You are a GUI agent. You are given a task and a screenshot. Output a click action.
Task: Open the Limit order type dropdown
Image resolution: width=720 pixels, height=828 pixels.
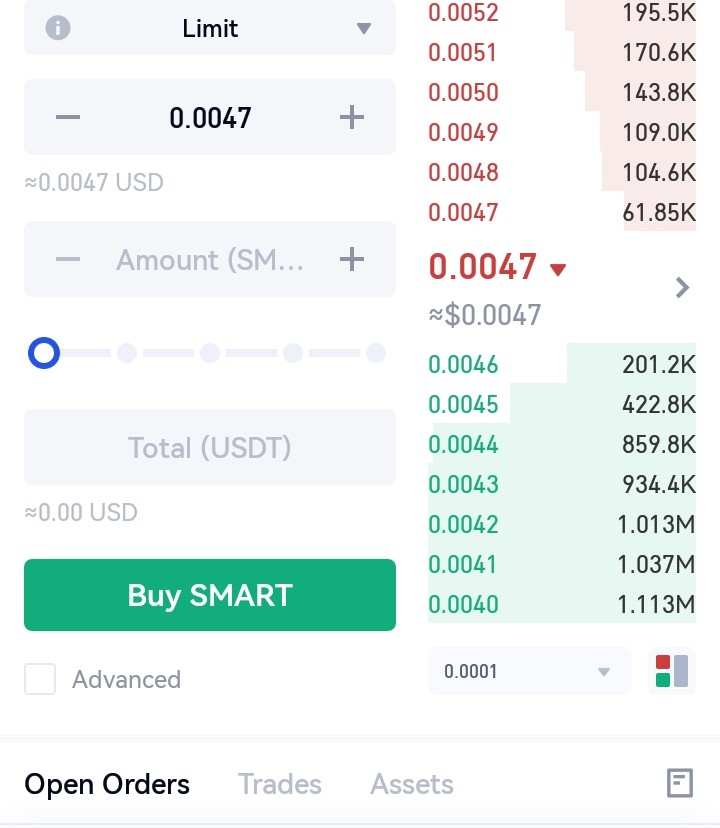click(210, 28)
